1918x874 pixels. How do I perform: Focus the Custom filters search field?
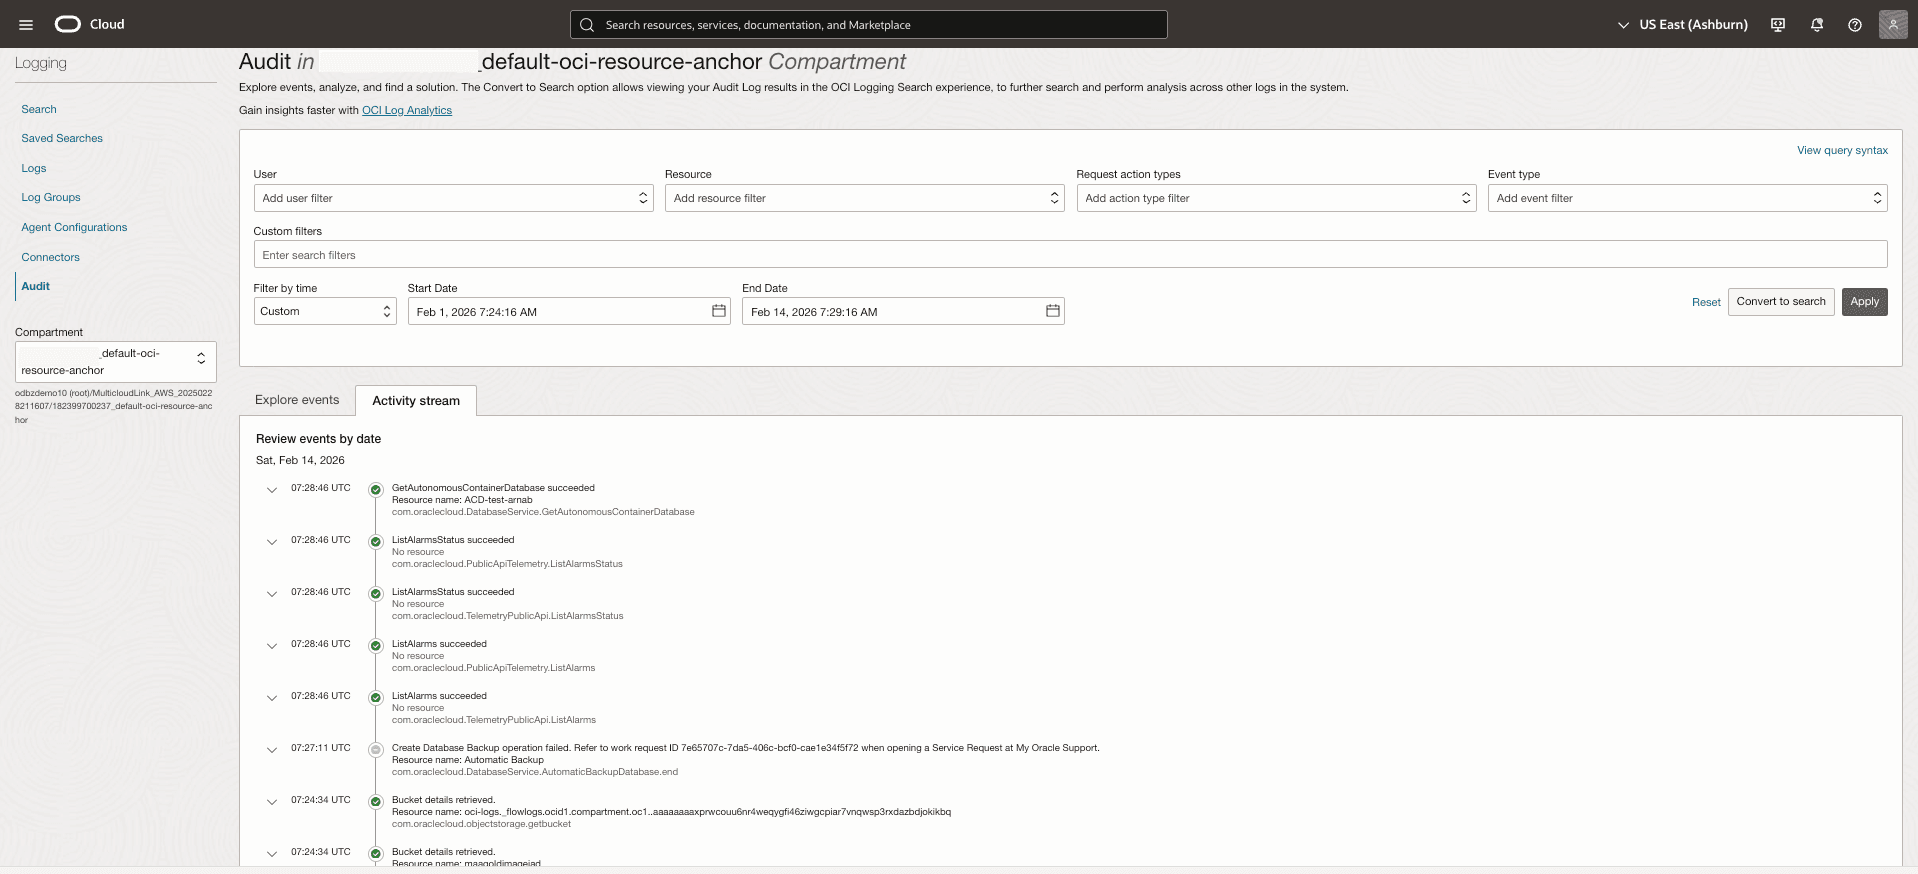[x=1070, y=255]
